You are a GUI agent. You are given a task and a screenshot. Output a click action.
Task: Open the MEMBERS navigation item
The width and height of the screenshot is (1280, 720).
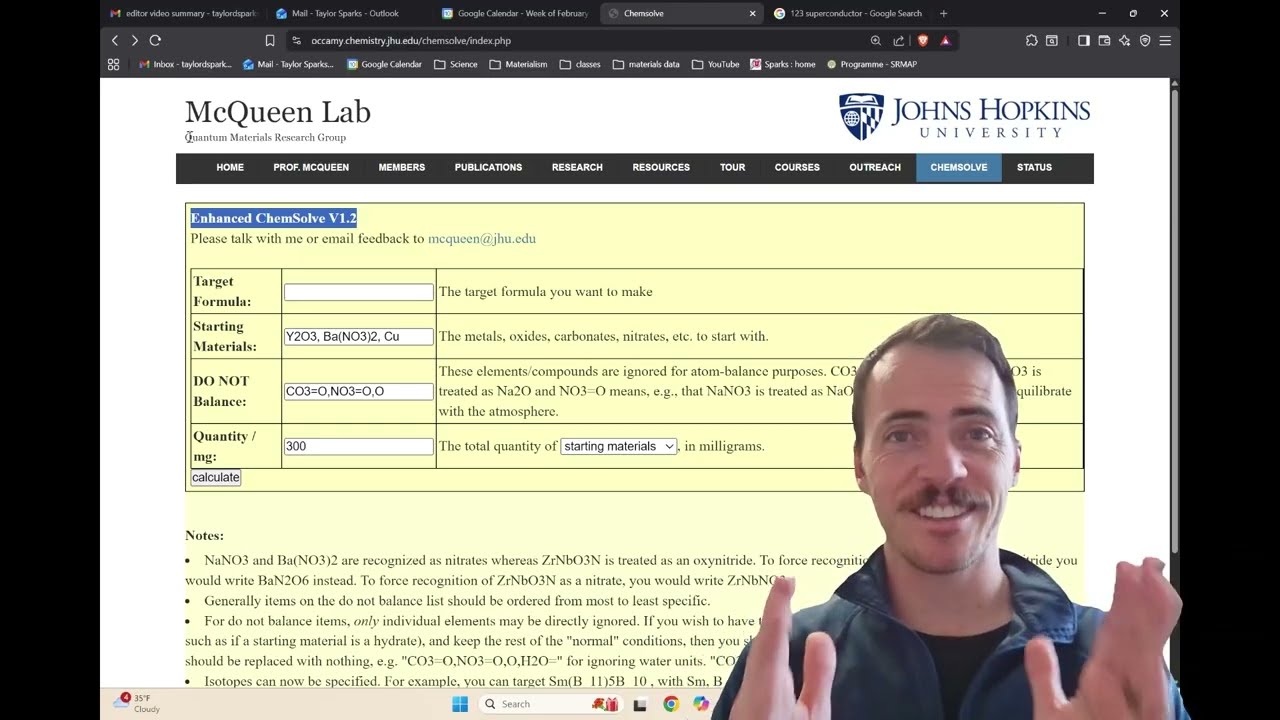pos(402,168)
